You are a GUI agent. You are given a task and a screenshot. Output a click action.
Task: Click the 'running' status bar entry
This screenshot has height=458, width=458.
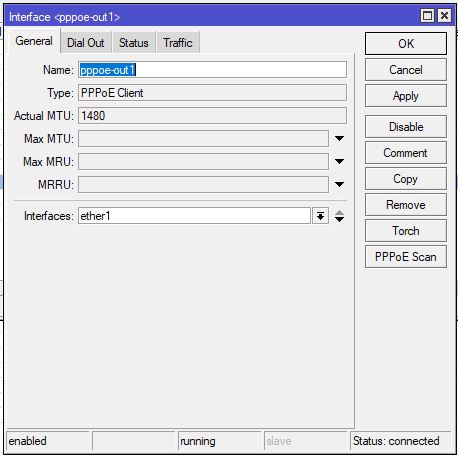pos(220,441)
